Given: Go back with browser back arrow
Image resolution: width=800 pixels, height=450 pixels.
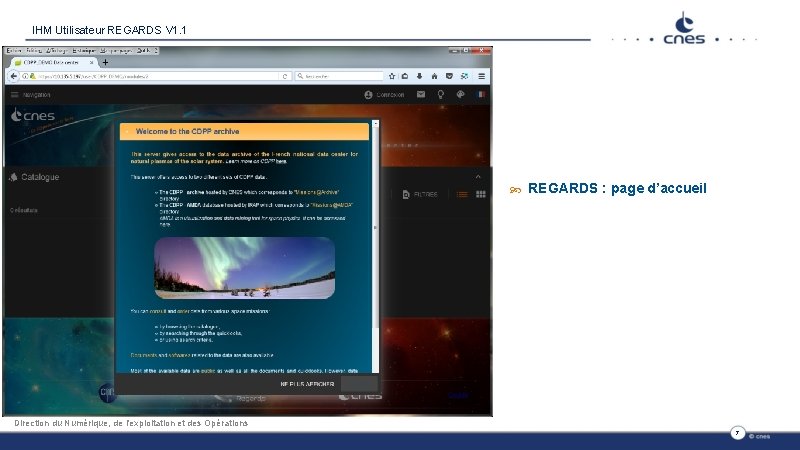Looking at the screenshot, I should [x=14, y=76].
